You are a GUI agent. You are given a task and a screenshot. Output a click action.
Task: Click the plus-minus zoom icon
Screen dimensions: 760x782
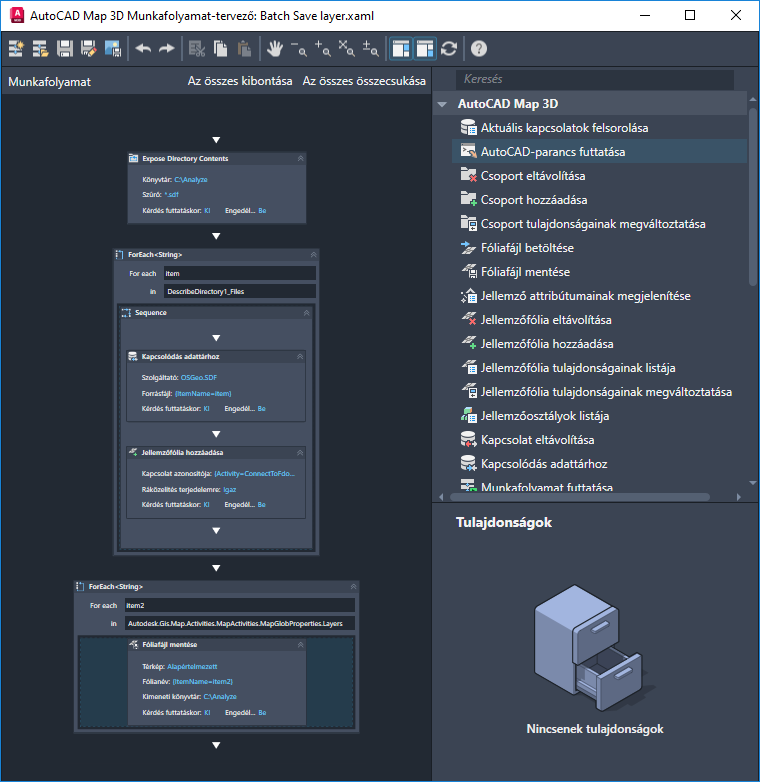point(371,49)
